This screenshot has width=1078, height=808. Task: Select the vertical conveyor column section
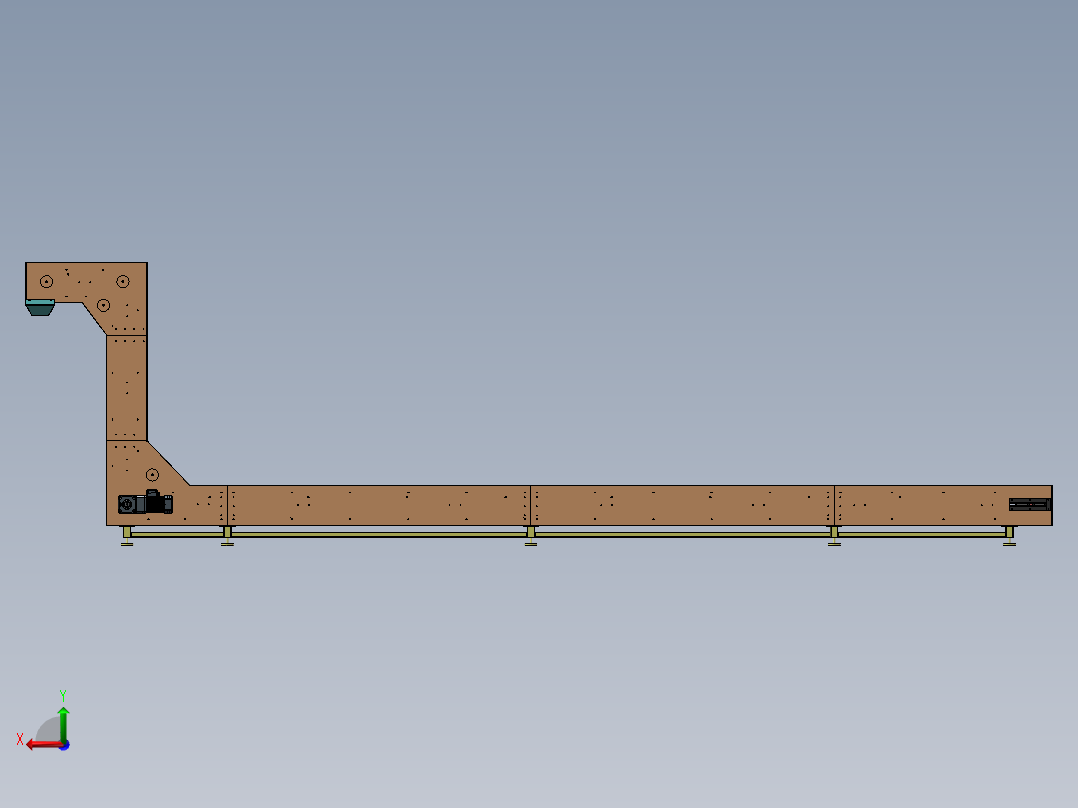click(x=126, y=388)
